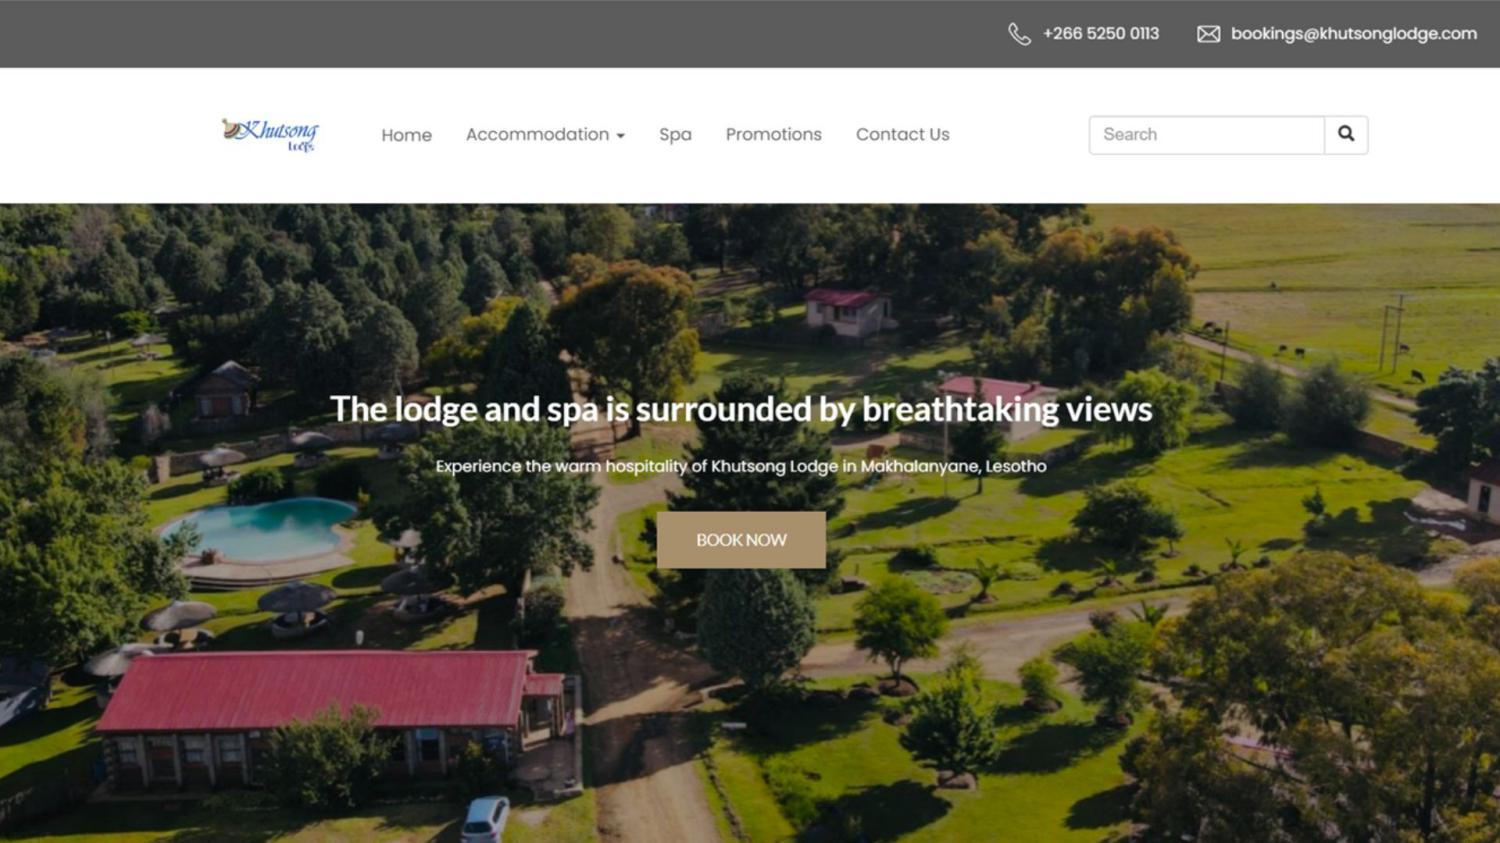Click the warm hospitality subheading text
The height and width of the screenshot is (843, 1500).
741,466
